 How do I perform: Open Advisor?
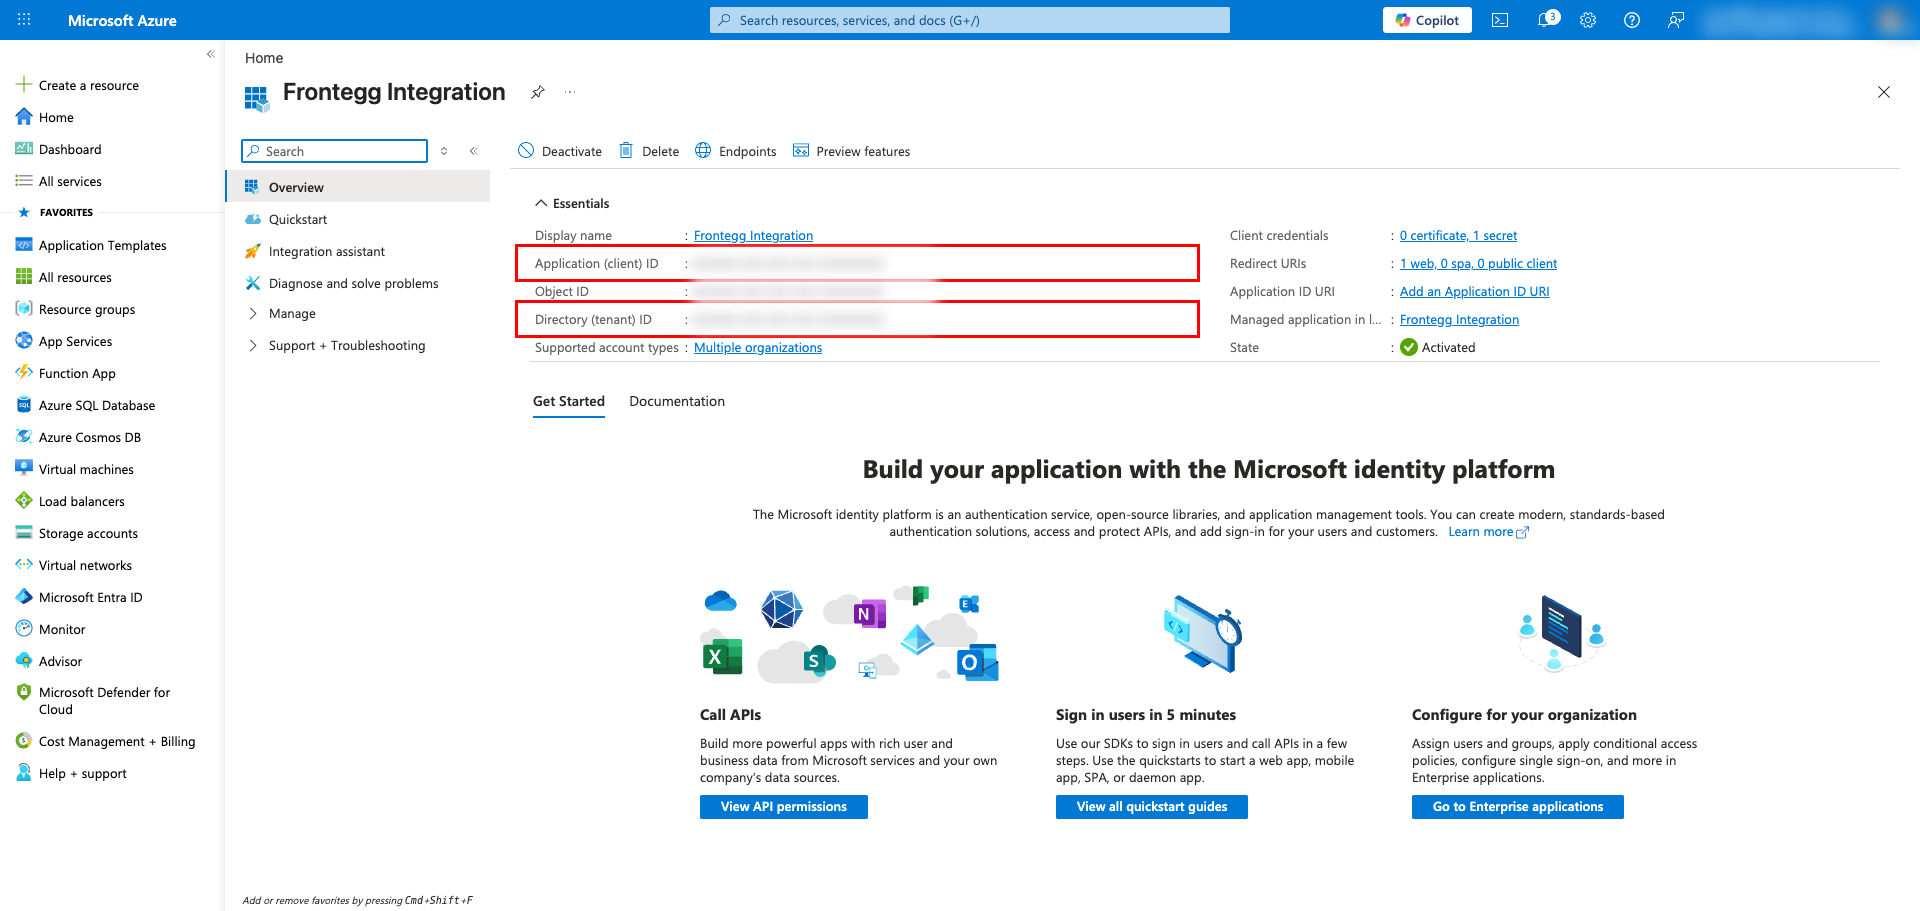tap(60, 661)
